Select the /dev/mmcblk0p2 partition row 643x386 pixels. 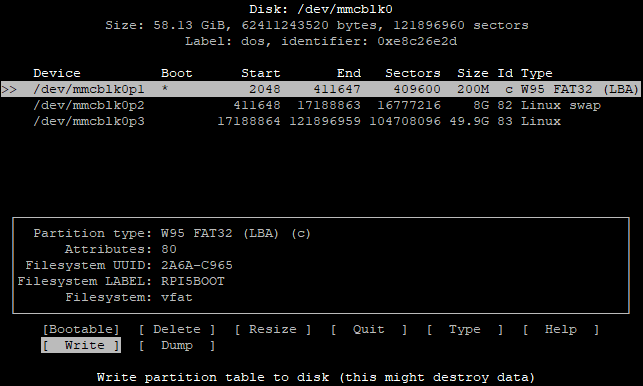pyautogui.click(x=317, y=105)
